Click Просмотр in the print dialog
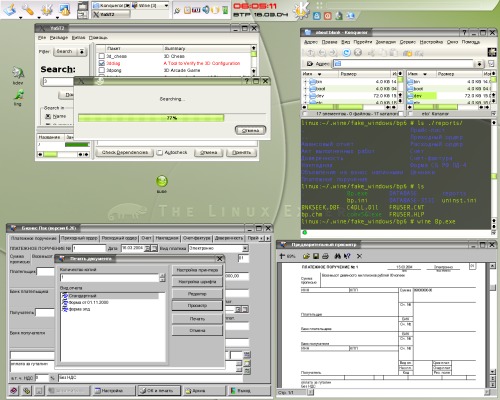This screenshot has height=400, width=500. (197, 306)
